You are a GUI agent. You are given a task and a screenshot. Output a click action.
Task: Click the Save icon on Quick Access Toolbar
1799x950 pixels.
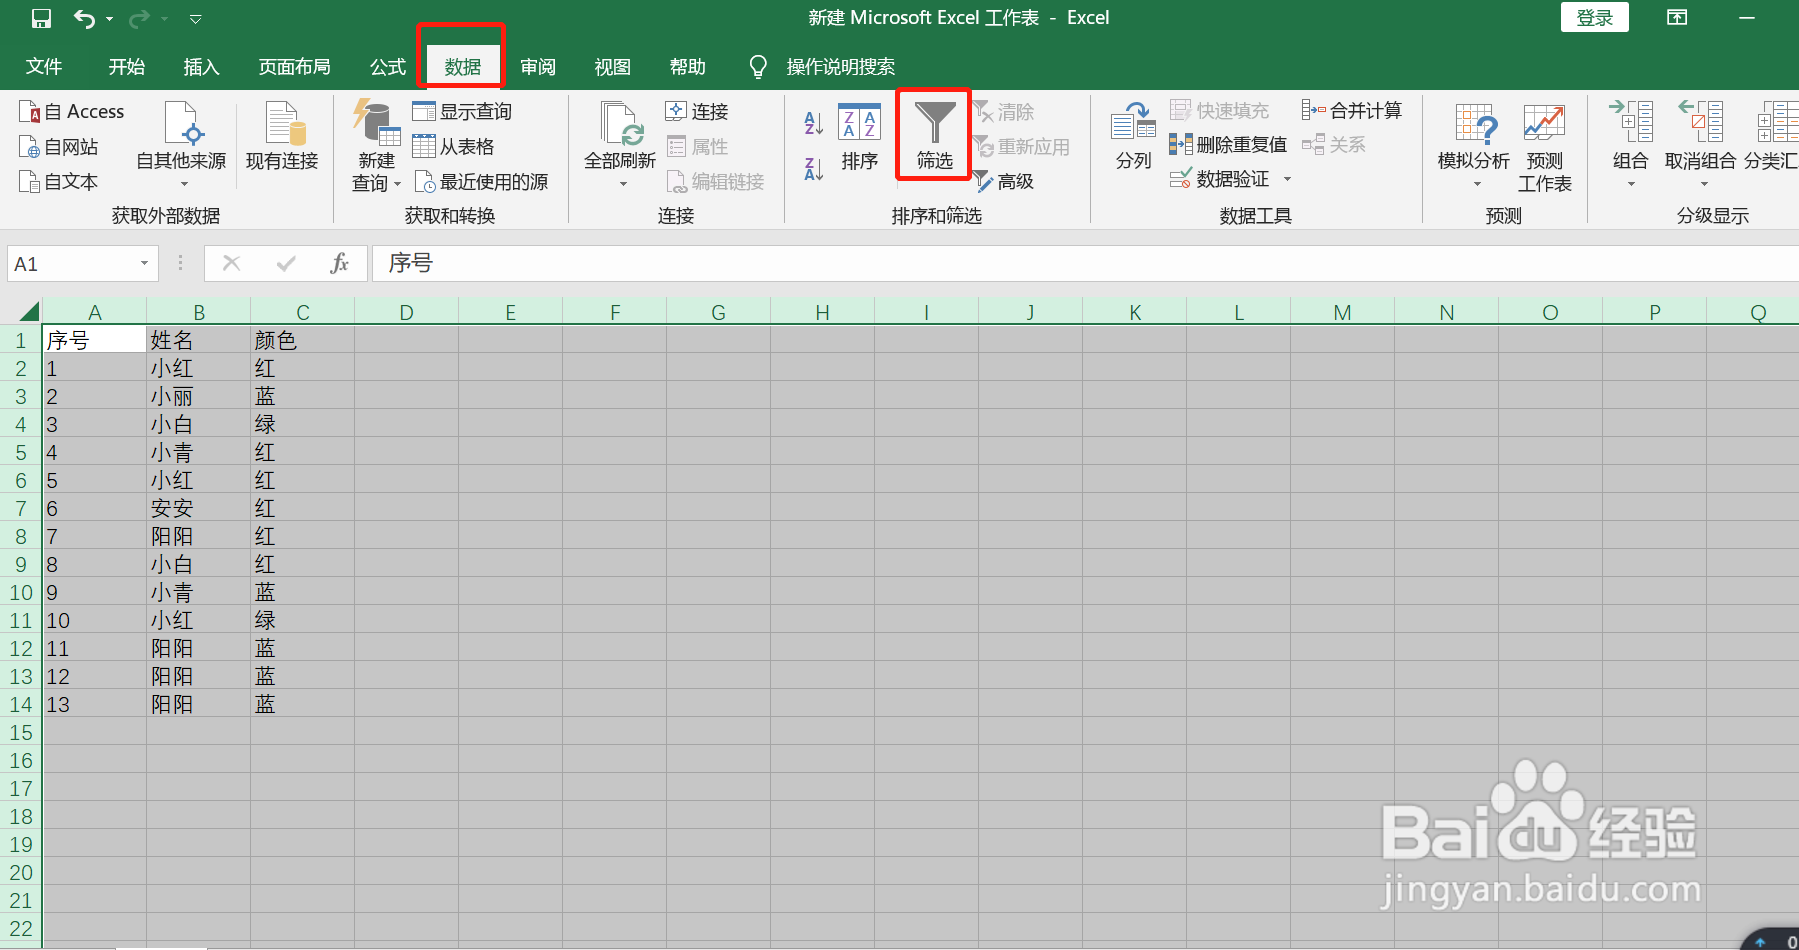[40, 17]
